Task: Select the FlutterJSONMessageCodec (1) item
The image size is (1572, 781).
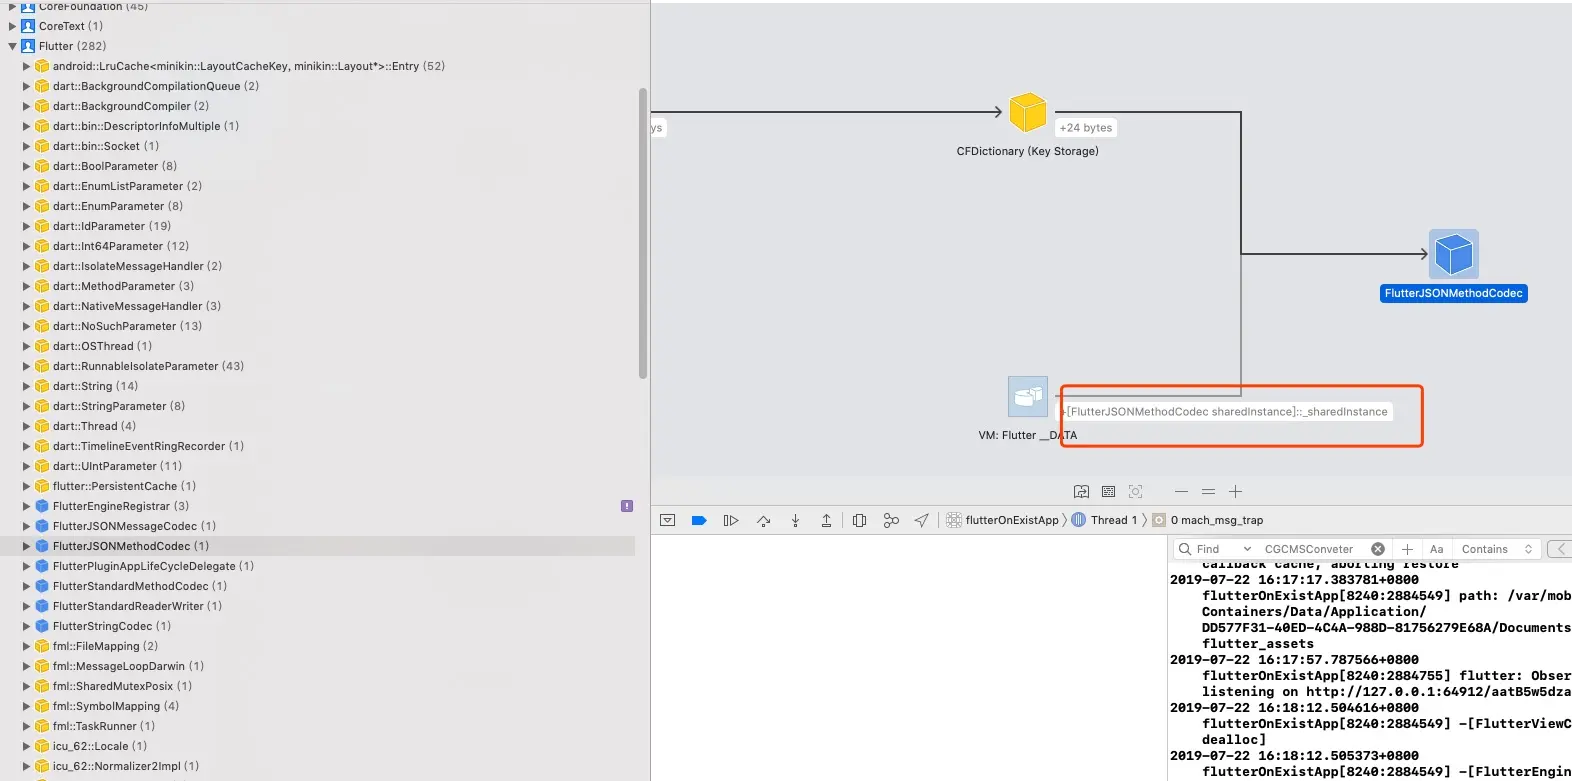Action: (134, 526)
